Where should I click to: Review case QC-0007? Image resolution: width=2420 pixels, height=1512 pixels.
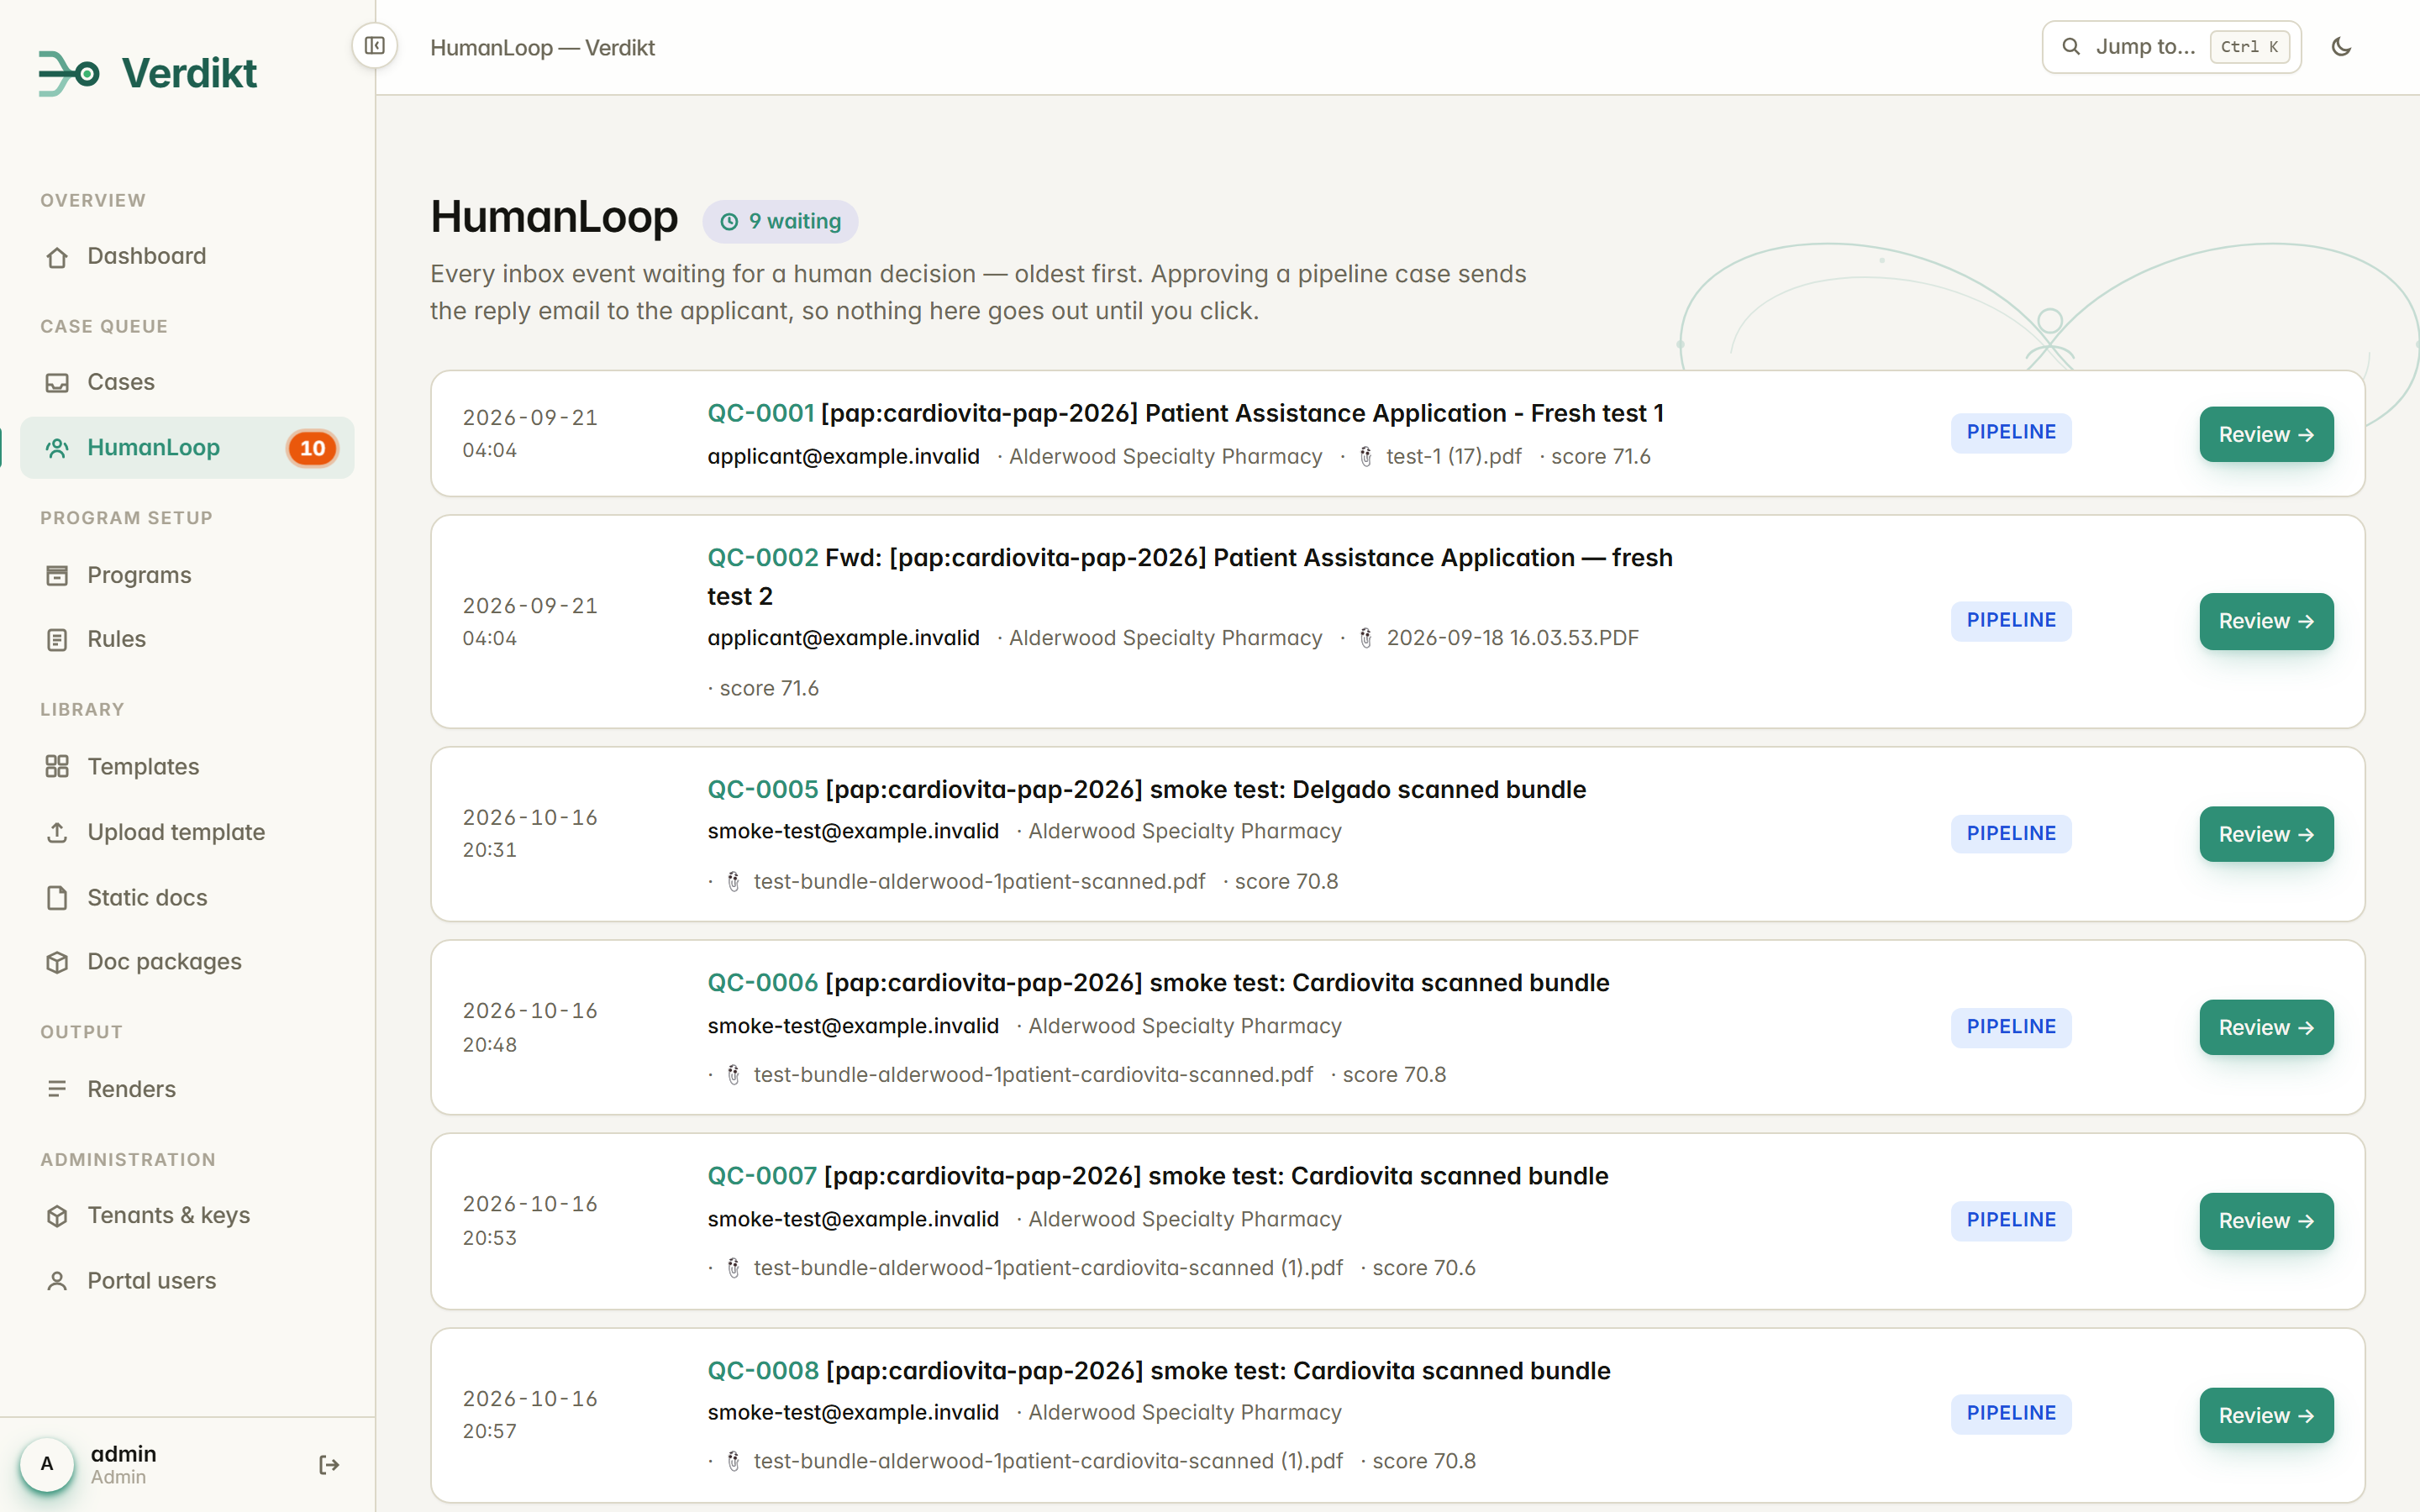(2266, 1221)
